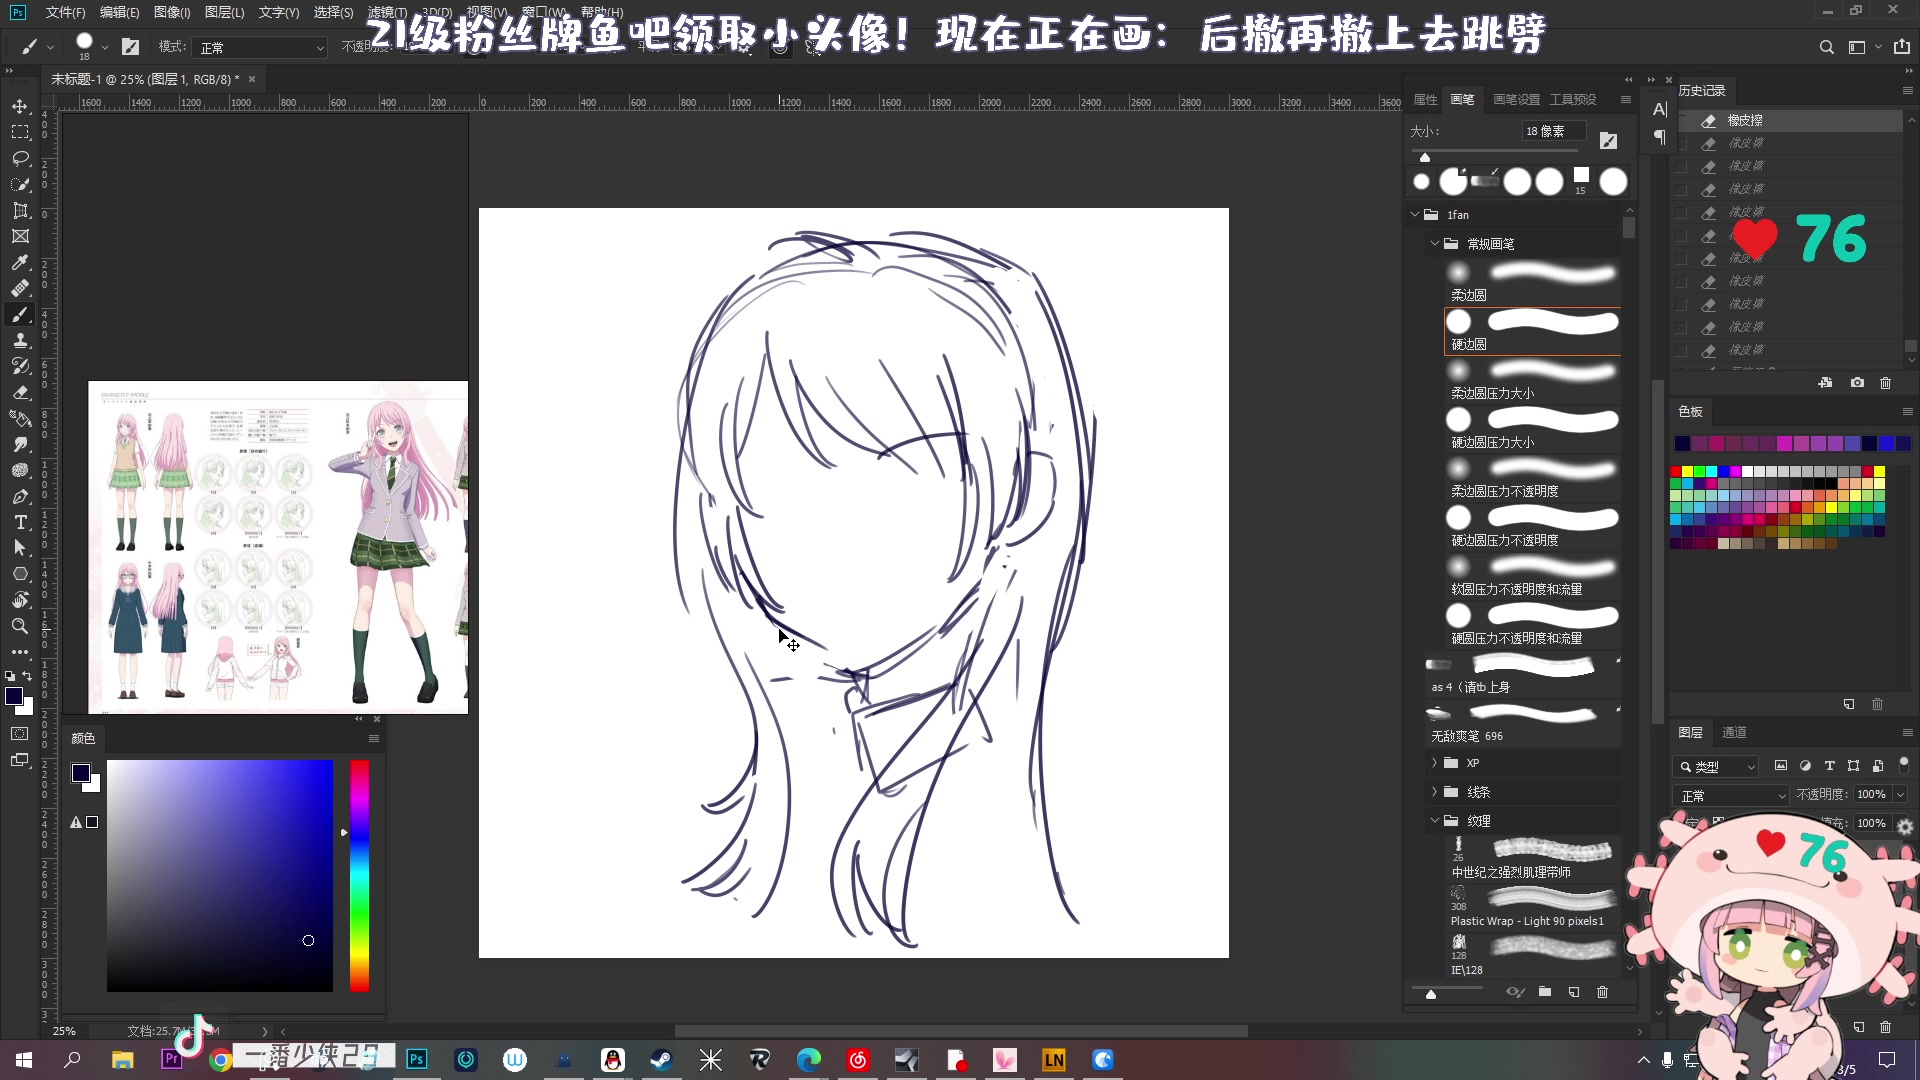The height and width of the screenshot is (1080, 1920).
Task: Filter layers by text using the T filter icon
Action: [1829, 766]
